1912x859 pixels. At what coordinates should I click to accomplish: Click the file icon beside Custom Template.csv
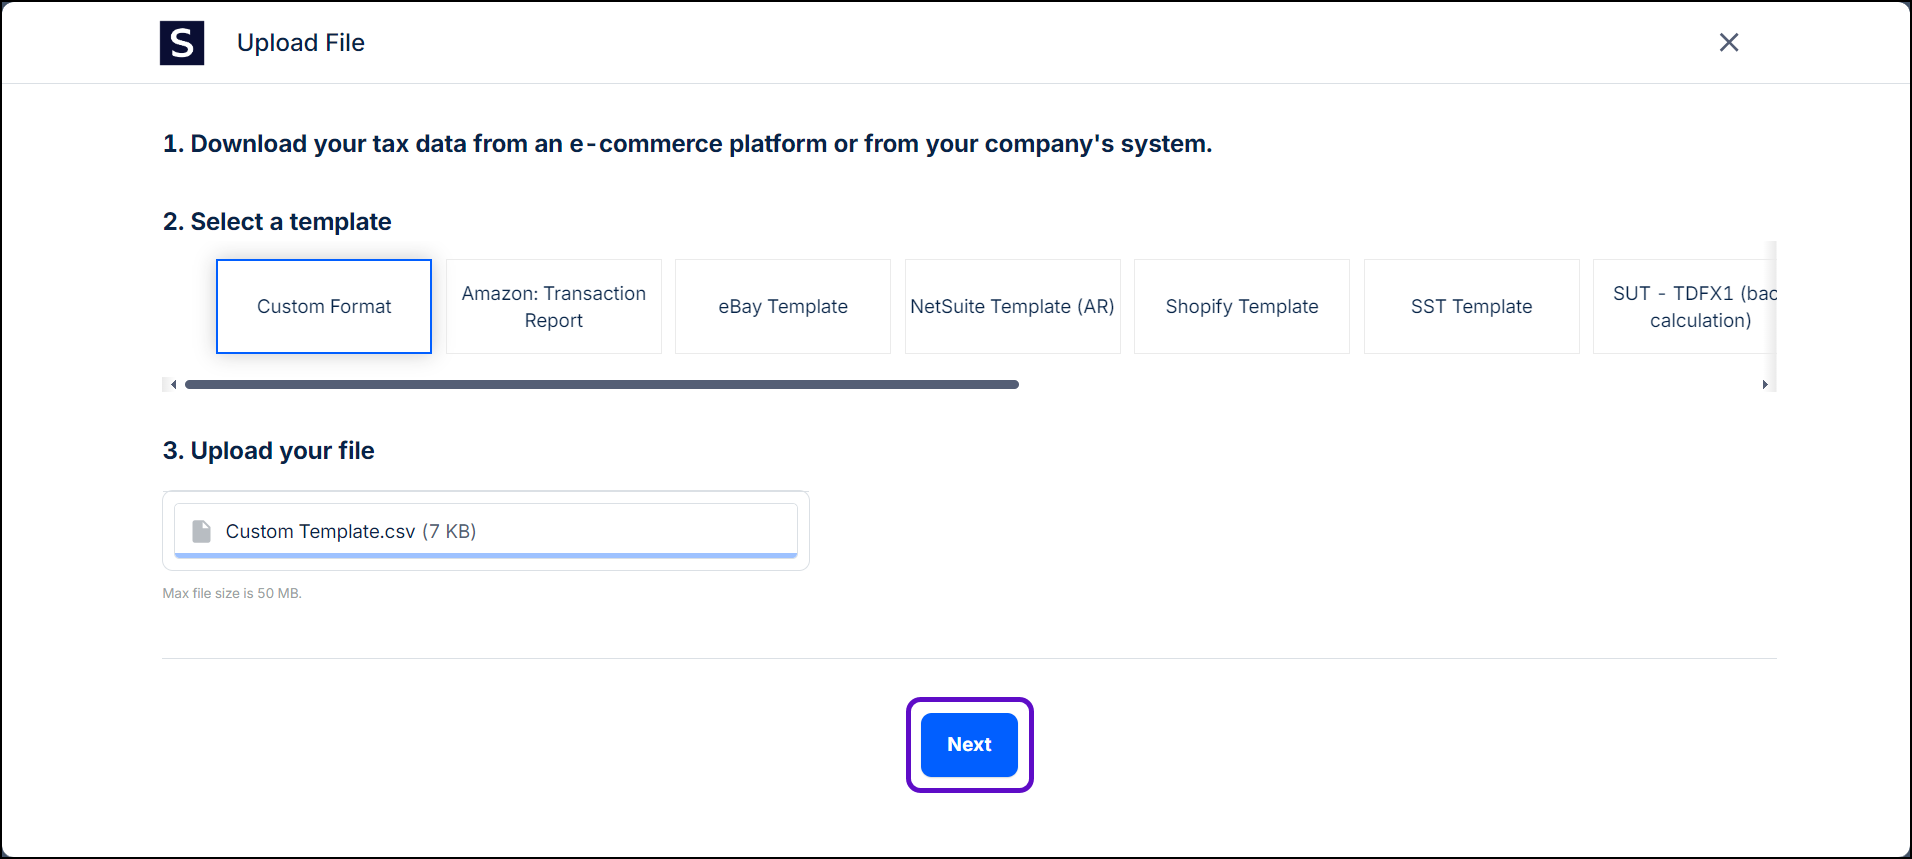tap(201, 531)
